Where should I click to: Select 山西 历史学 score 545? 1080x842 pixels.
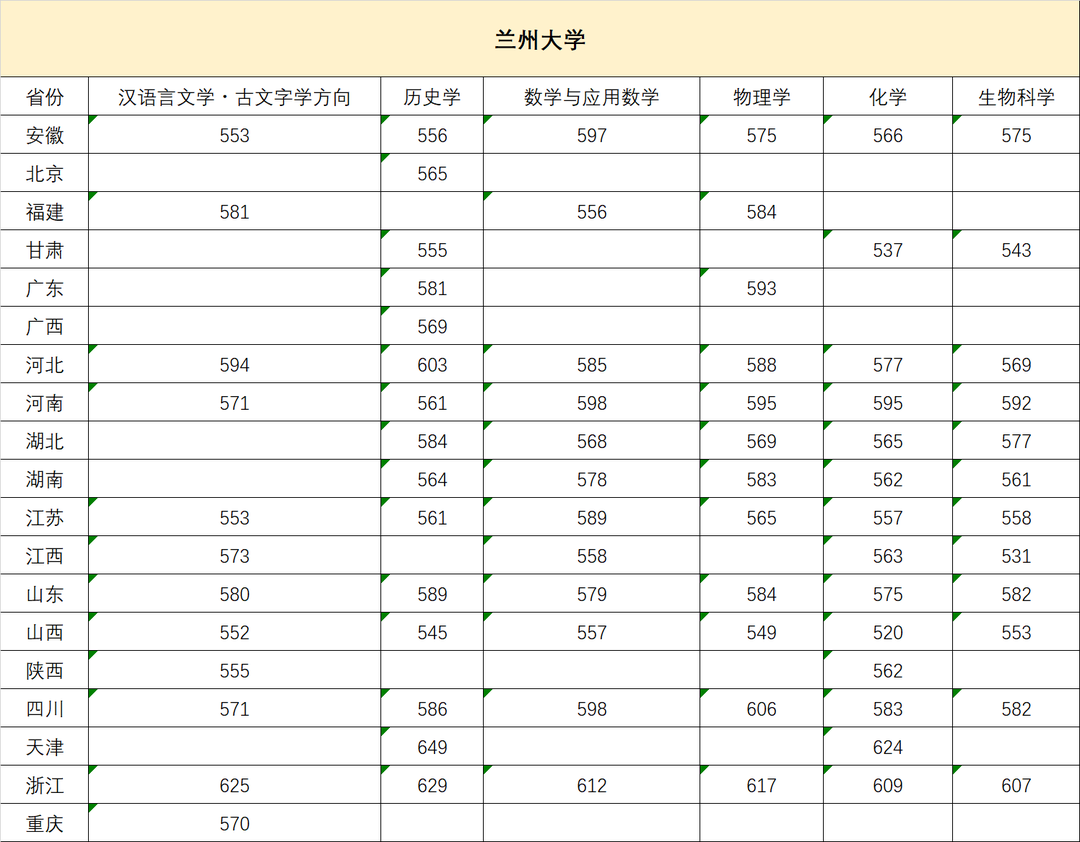(432, 632)
